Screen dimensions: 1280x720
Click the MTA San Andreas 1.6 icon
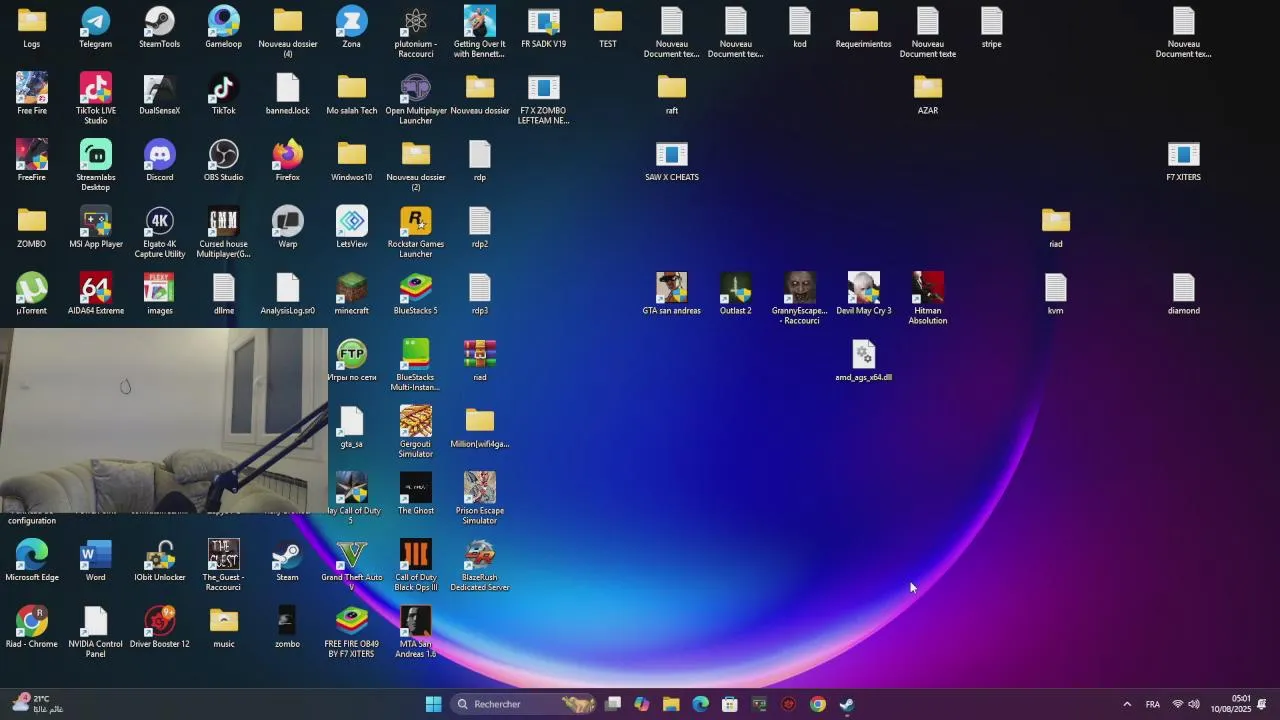[416, 632]
